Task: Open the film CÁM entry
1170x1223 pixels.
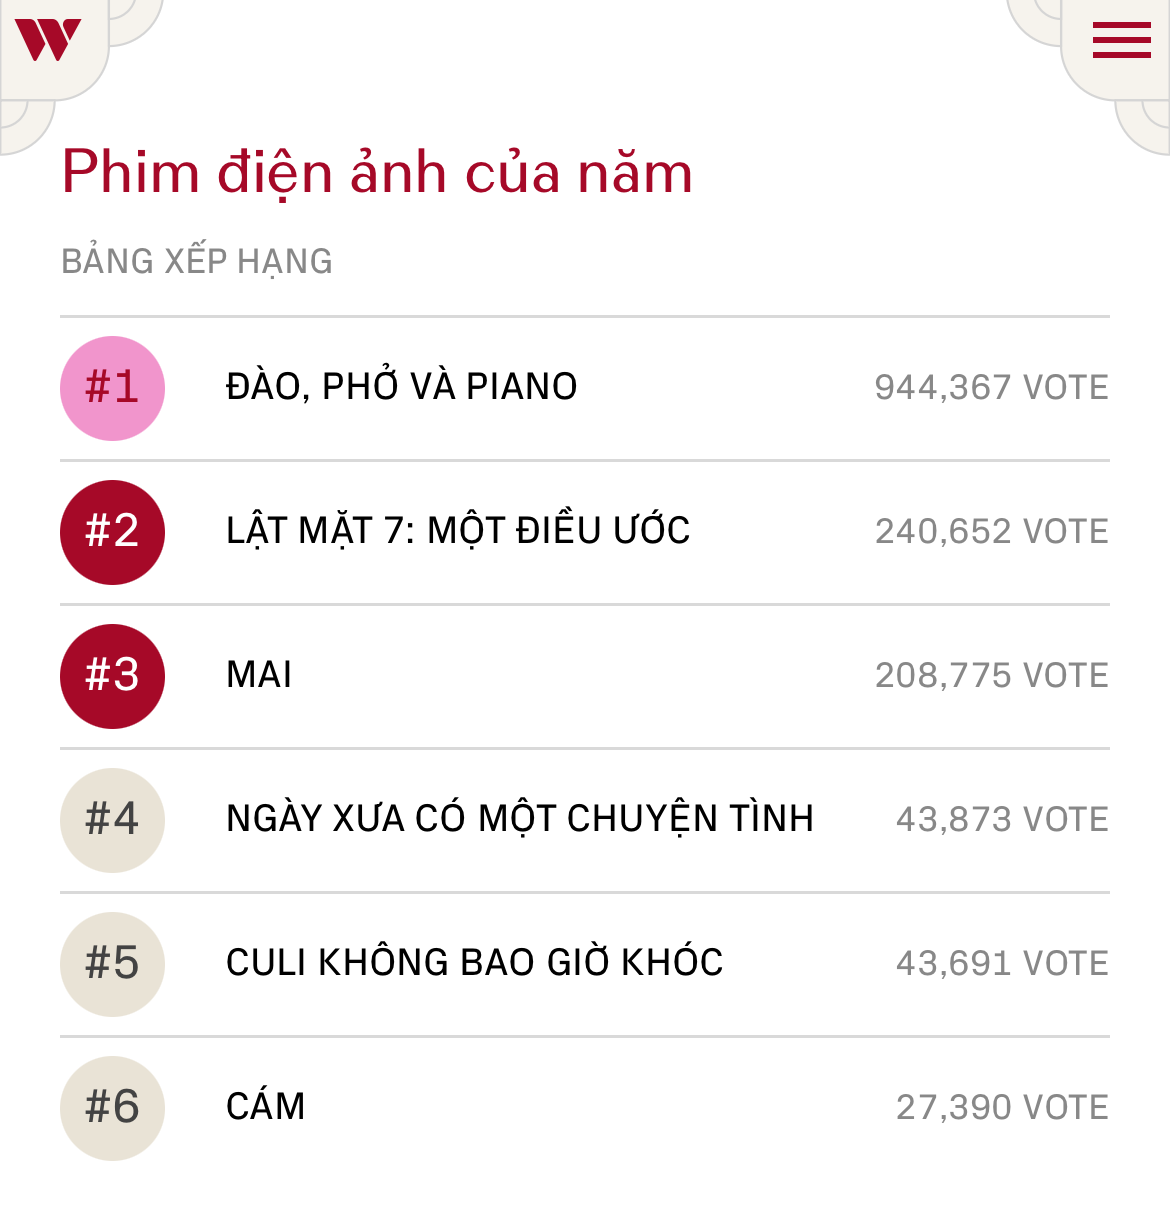Action: point(265,1107)
